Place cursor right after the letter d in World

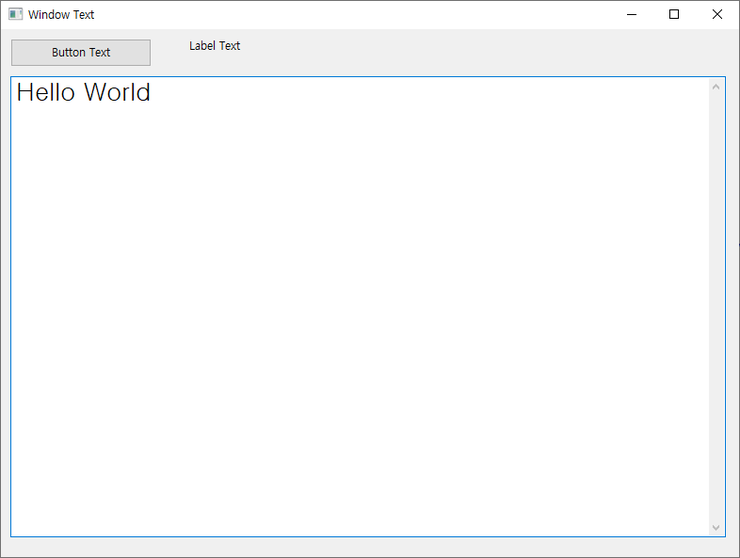152,93
